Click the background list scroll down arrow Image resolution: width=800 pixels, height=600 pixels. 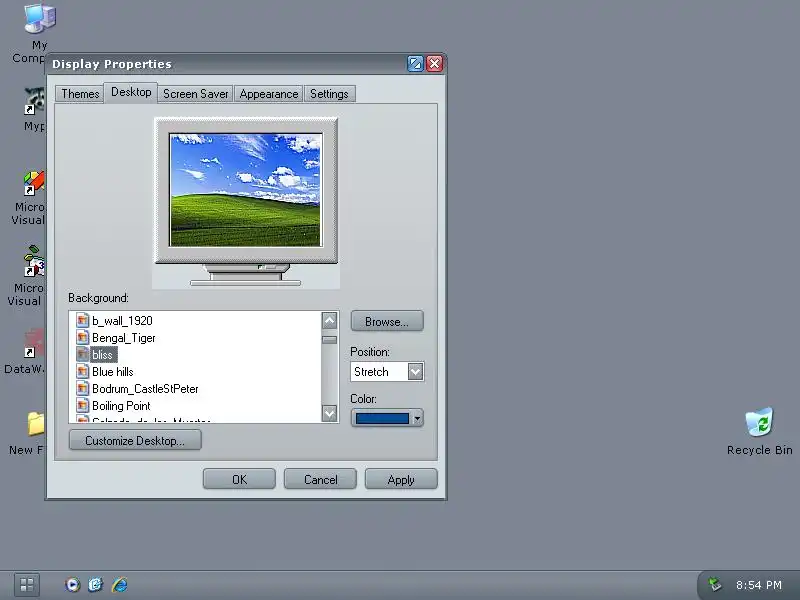[330, 412]
